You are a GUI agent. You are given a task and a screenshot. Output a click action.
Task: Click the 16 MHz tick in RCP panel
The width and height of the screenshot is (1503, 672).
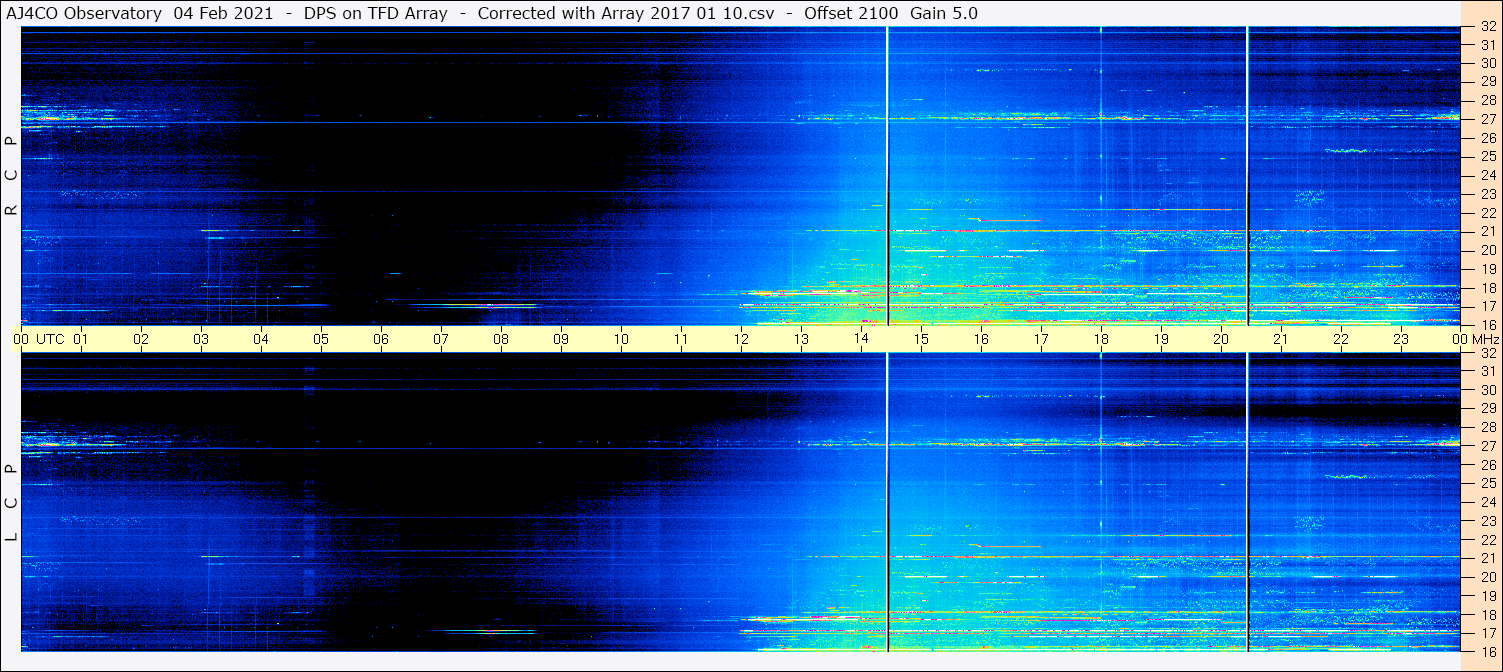(1488, 325)
